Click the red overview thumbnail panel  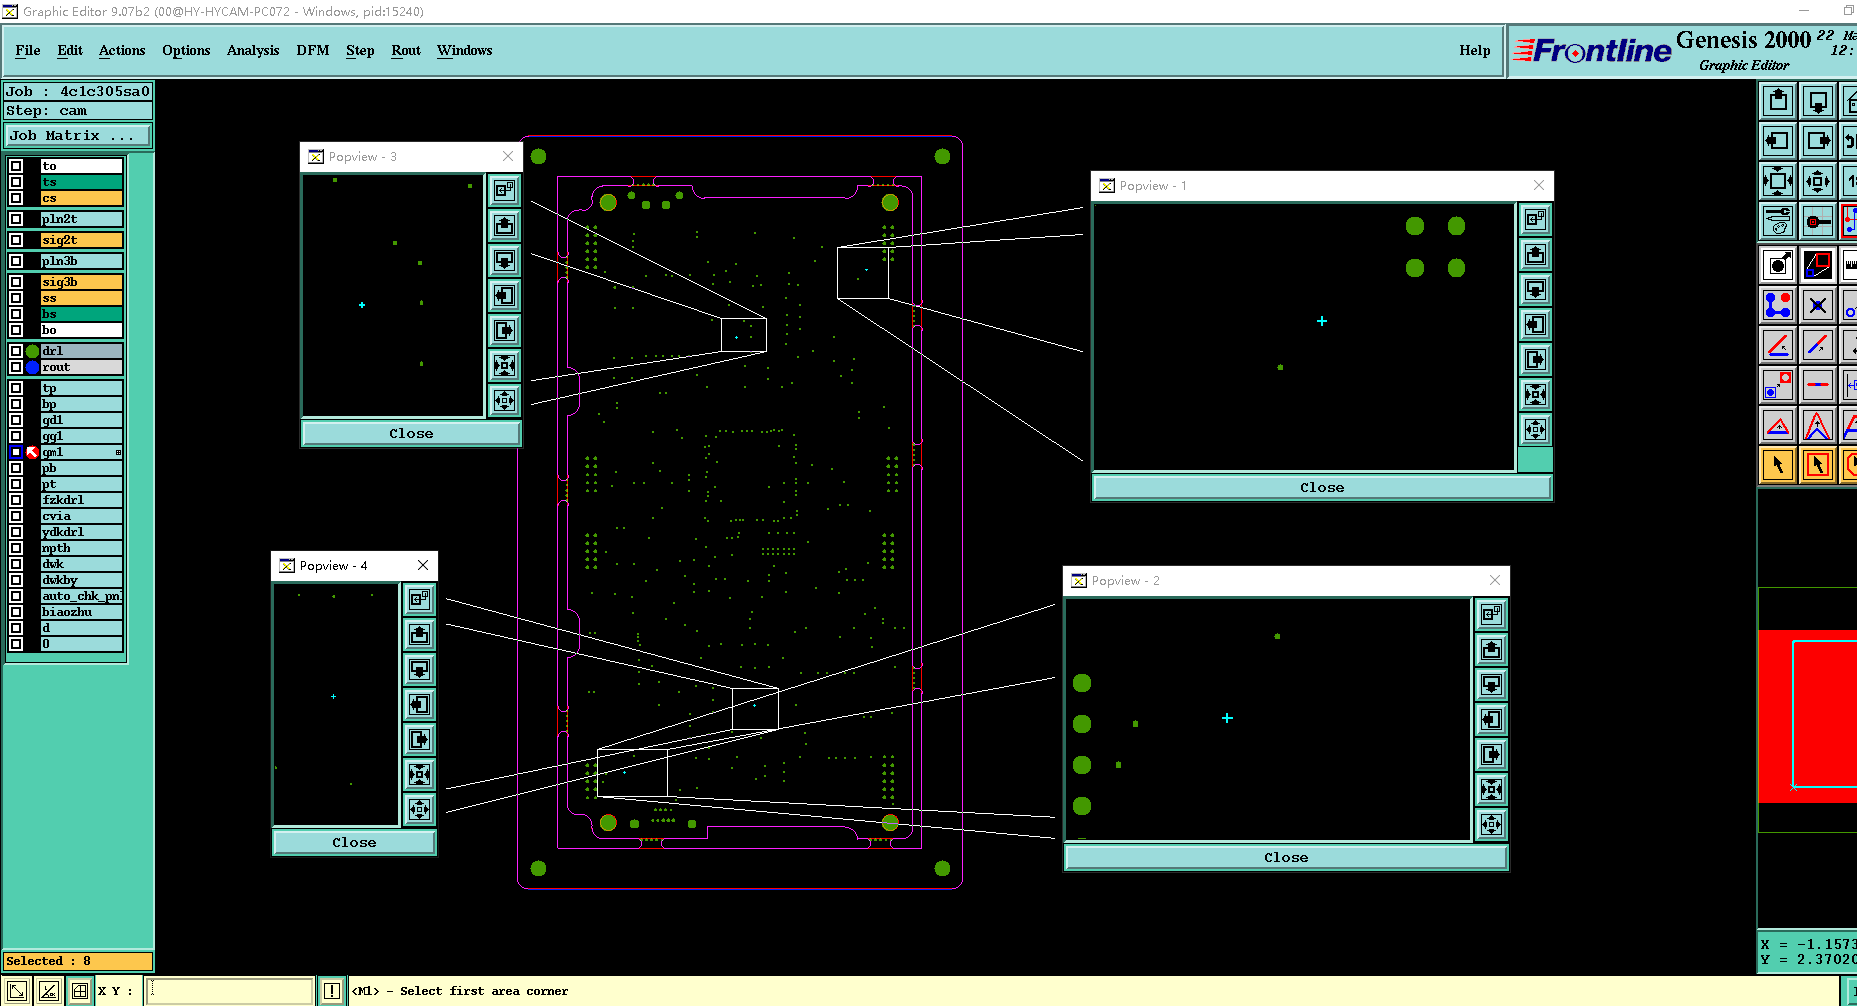(1808, 715)
